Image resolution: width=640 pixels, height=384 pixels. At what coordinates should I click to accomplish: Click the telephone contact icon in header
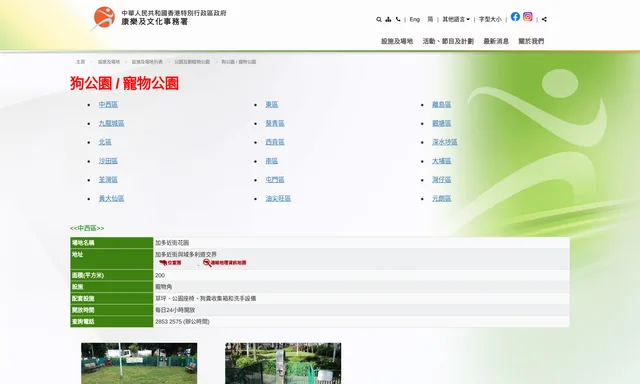point(398,19)
